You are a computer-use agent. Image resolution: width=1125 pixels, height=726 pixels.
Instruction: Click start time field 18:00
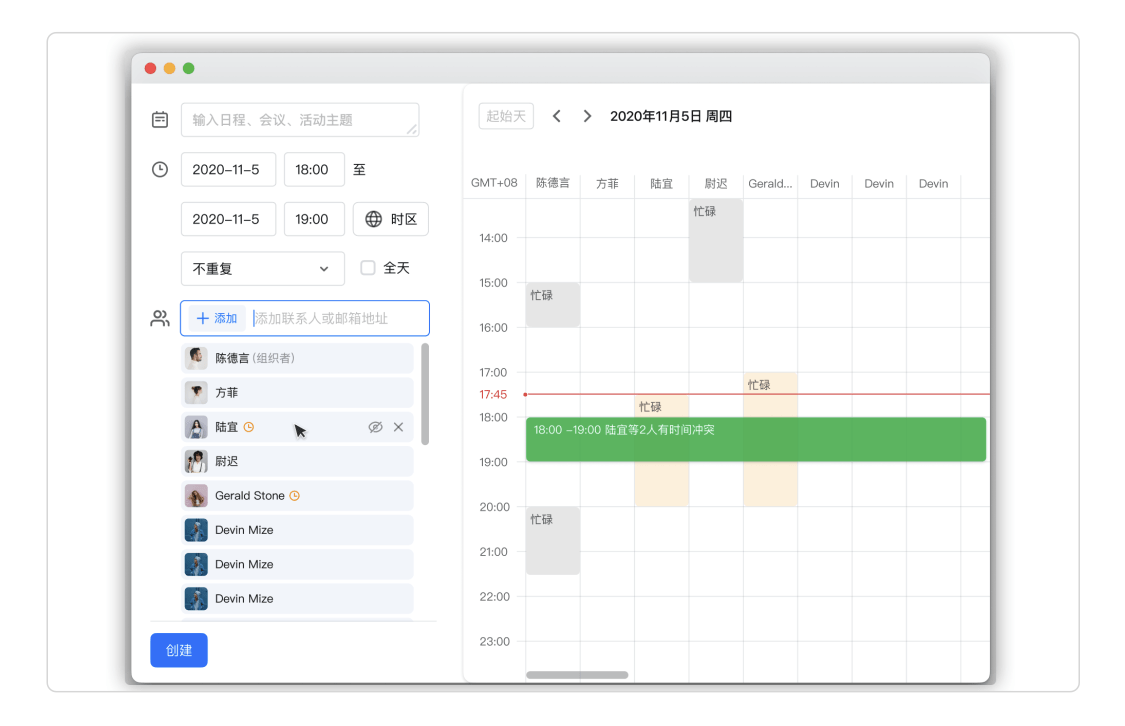coord(314,169)
